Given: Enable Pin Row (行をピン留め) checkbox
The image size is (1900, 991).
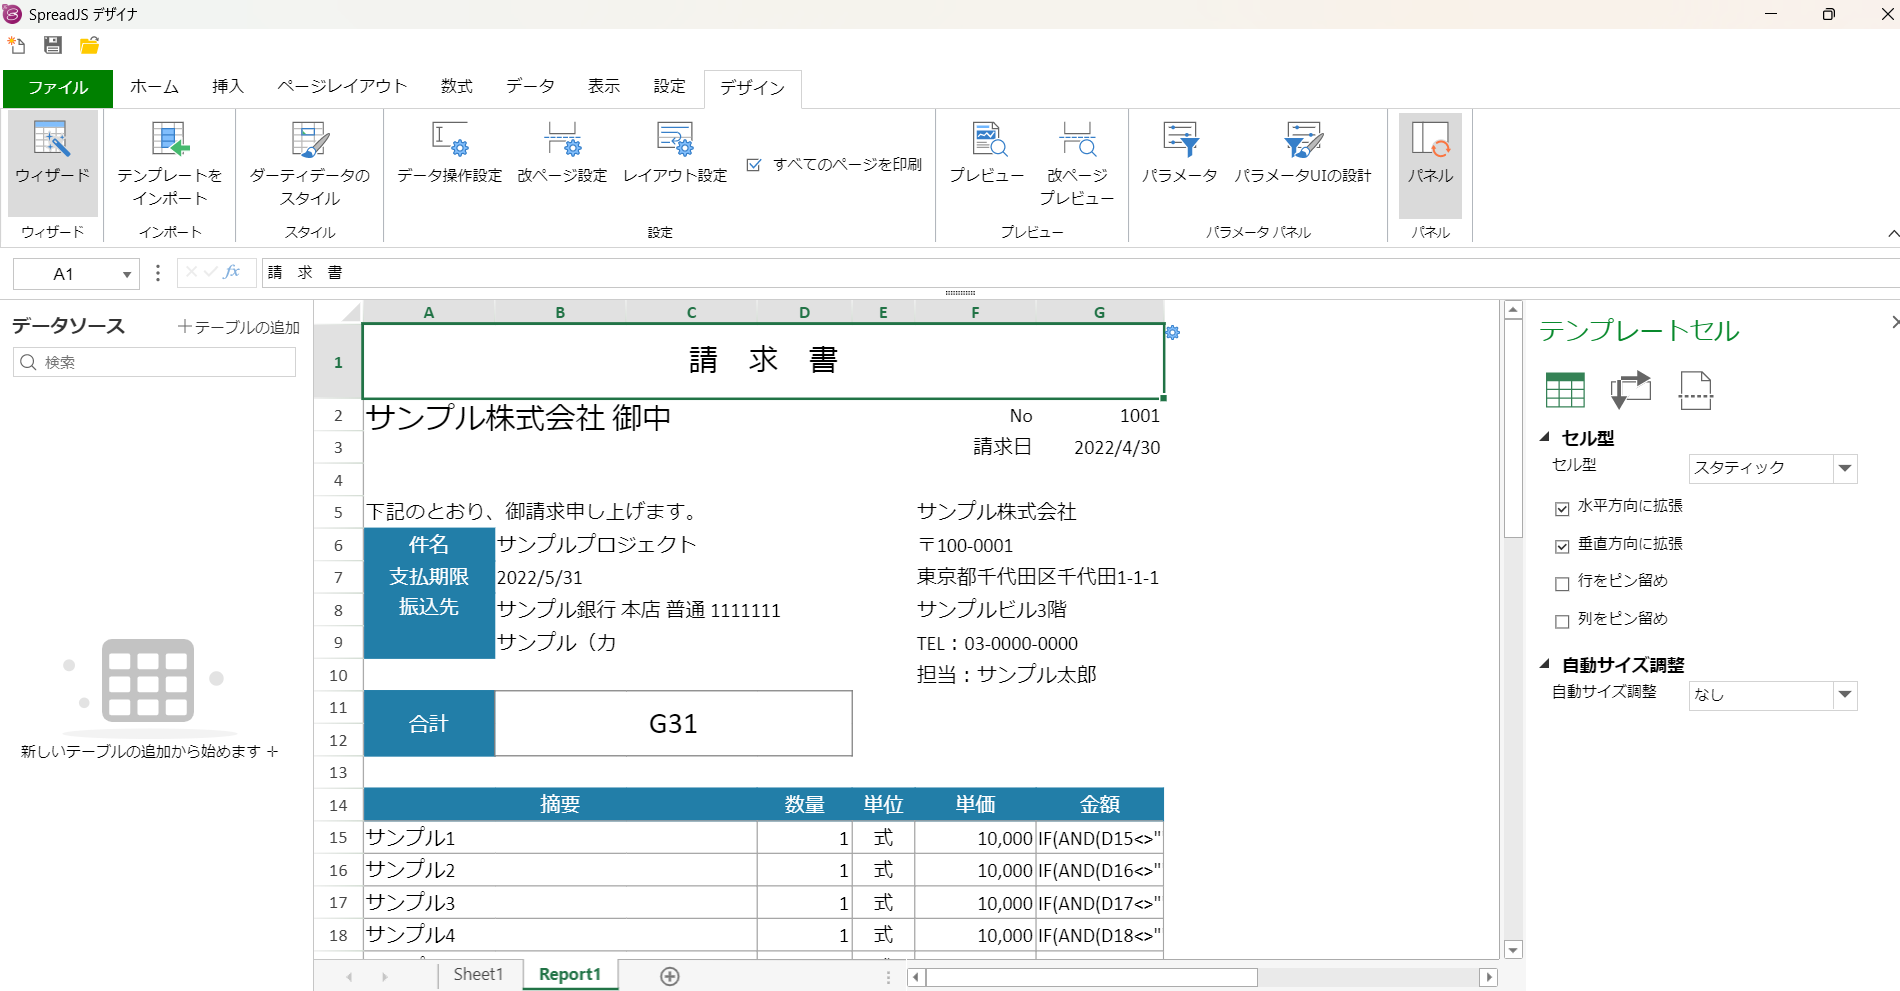Looking at the screenshot, I should pyautogui.click(x=1562, y=583).
